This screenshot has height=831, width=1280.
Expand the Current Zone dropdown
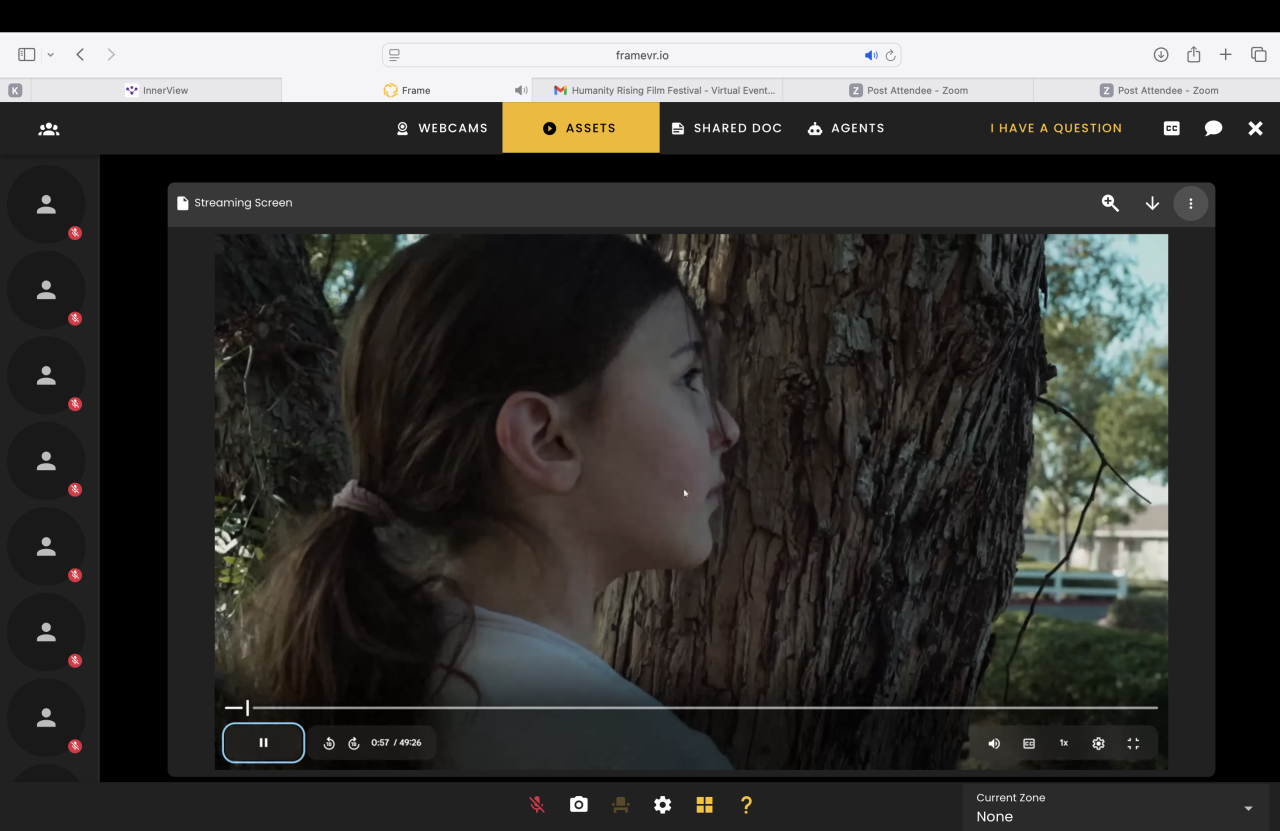click(1247, 808)
